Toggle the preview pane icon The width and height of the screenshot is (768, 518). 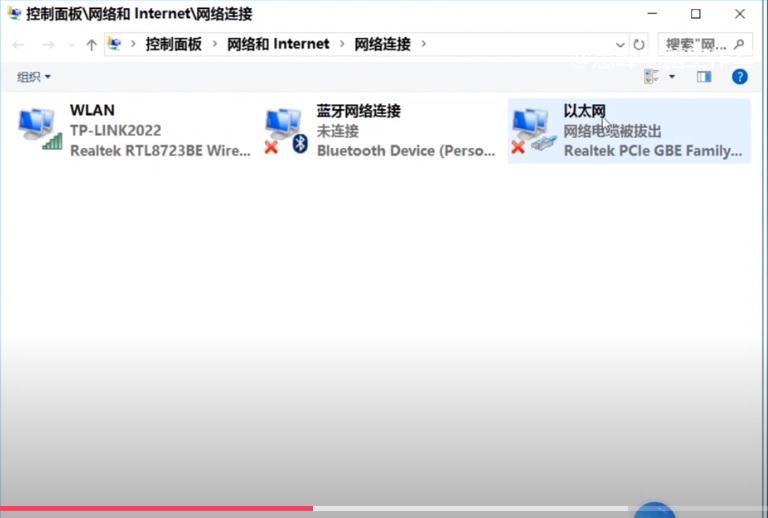pyautogui.click(x=704, y=76)
